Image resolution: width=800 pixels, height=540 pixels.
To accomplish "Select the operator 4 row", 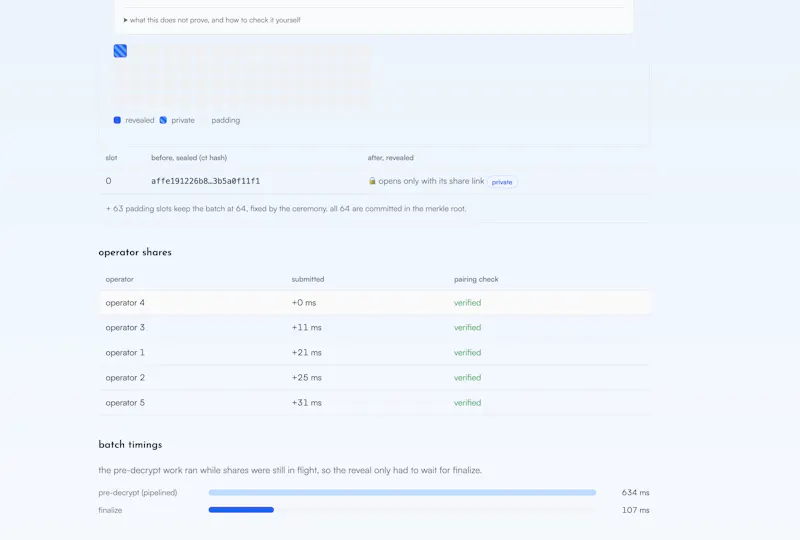I will coord(374,303).
